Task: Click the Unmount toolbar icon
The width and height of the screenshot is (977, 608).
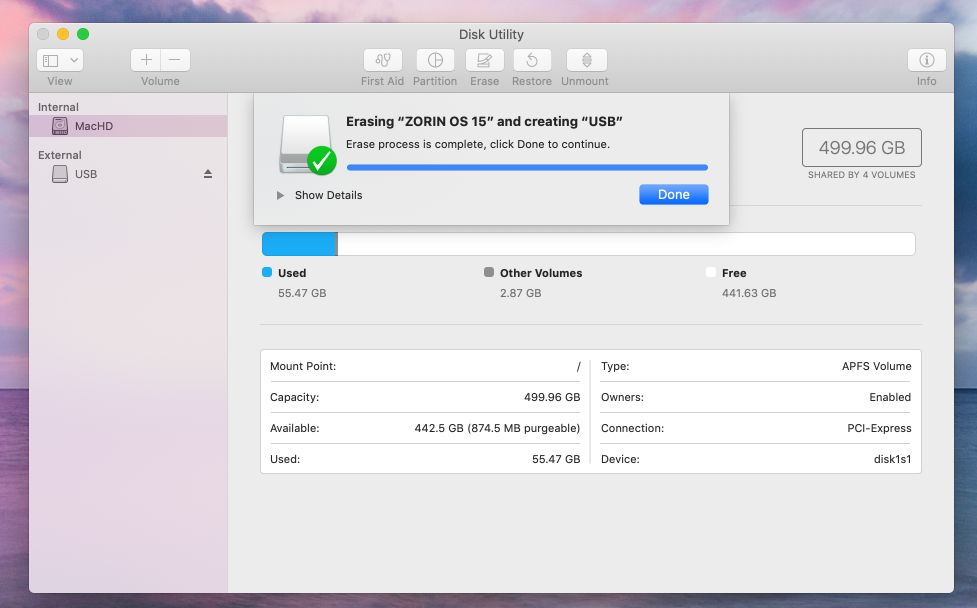Action: tap(585, 60)
